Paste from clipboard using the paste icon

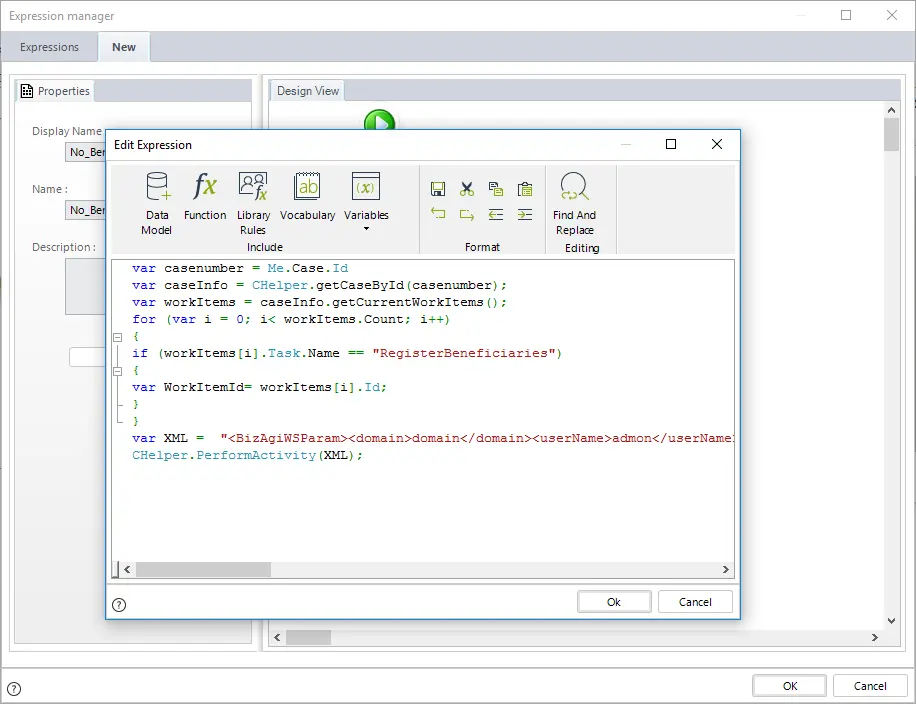point(525,189)
